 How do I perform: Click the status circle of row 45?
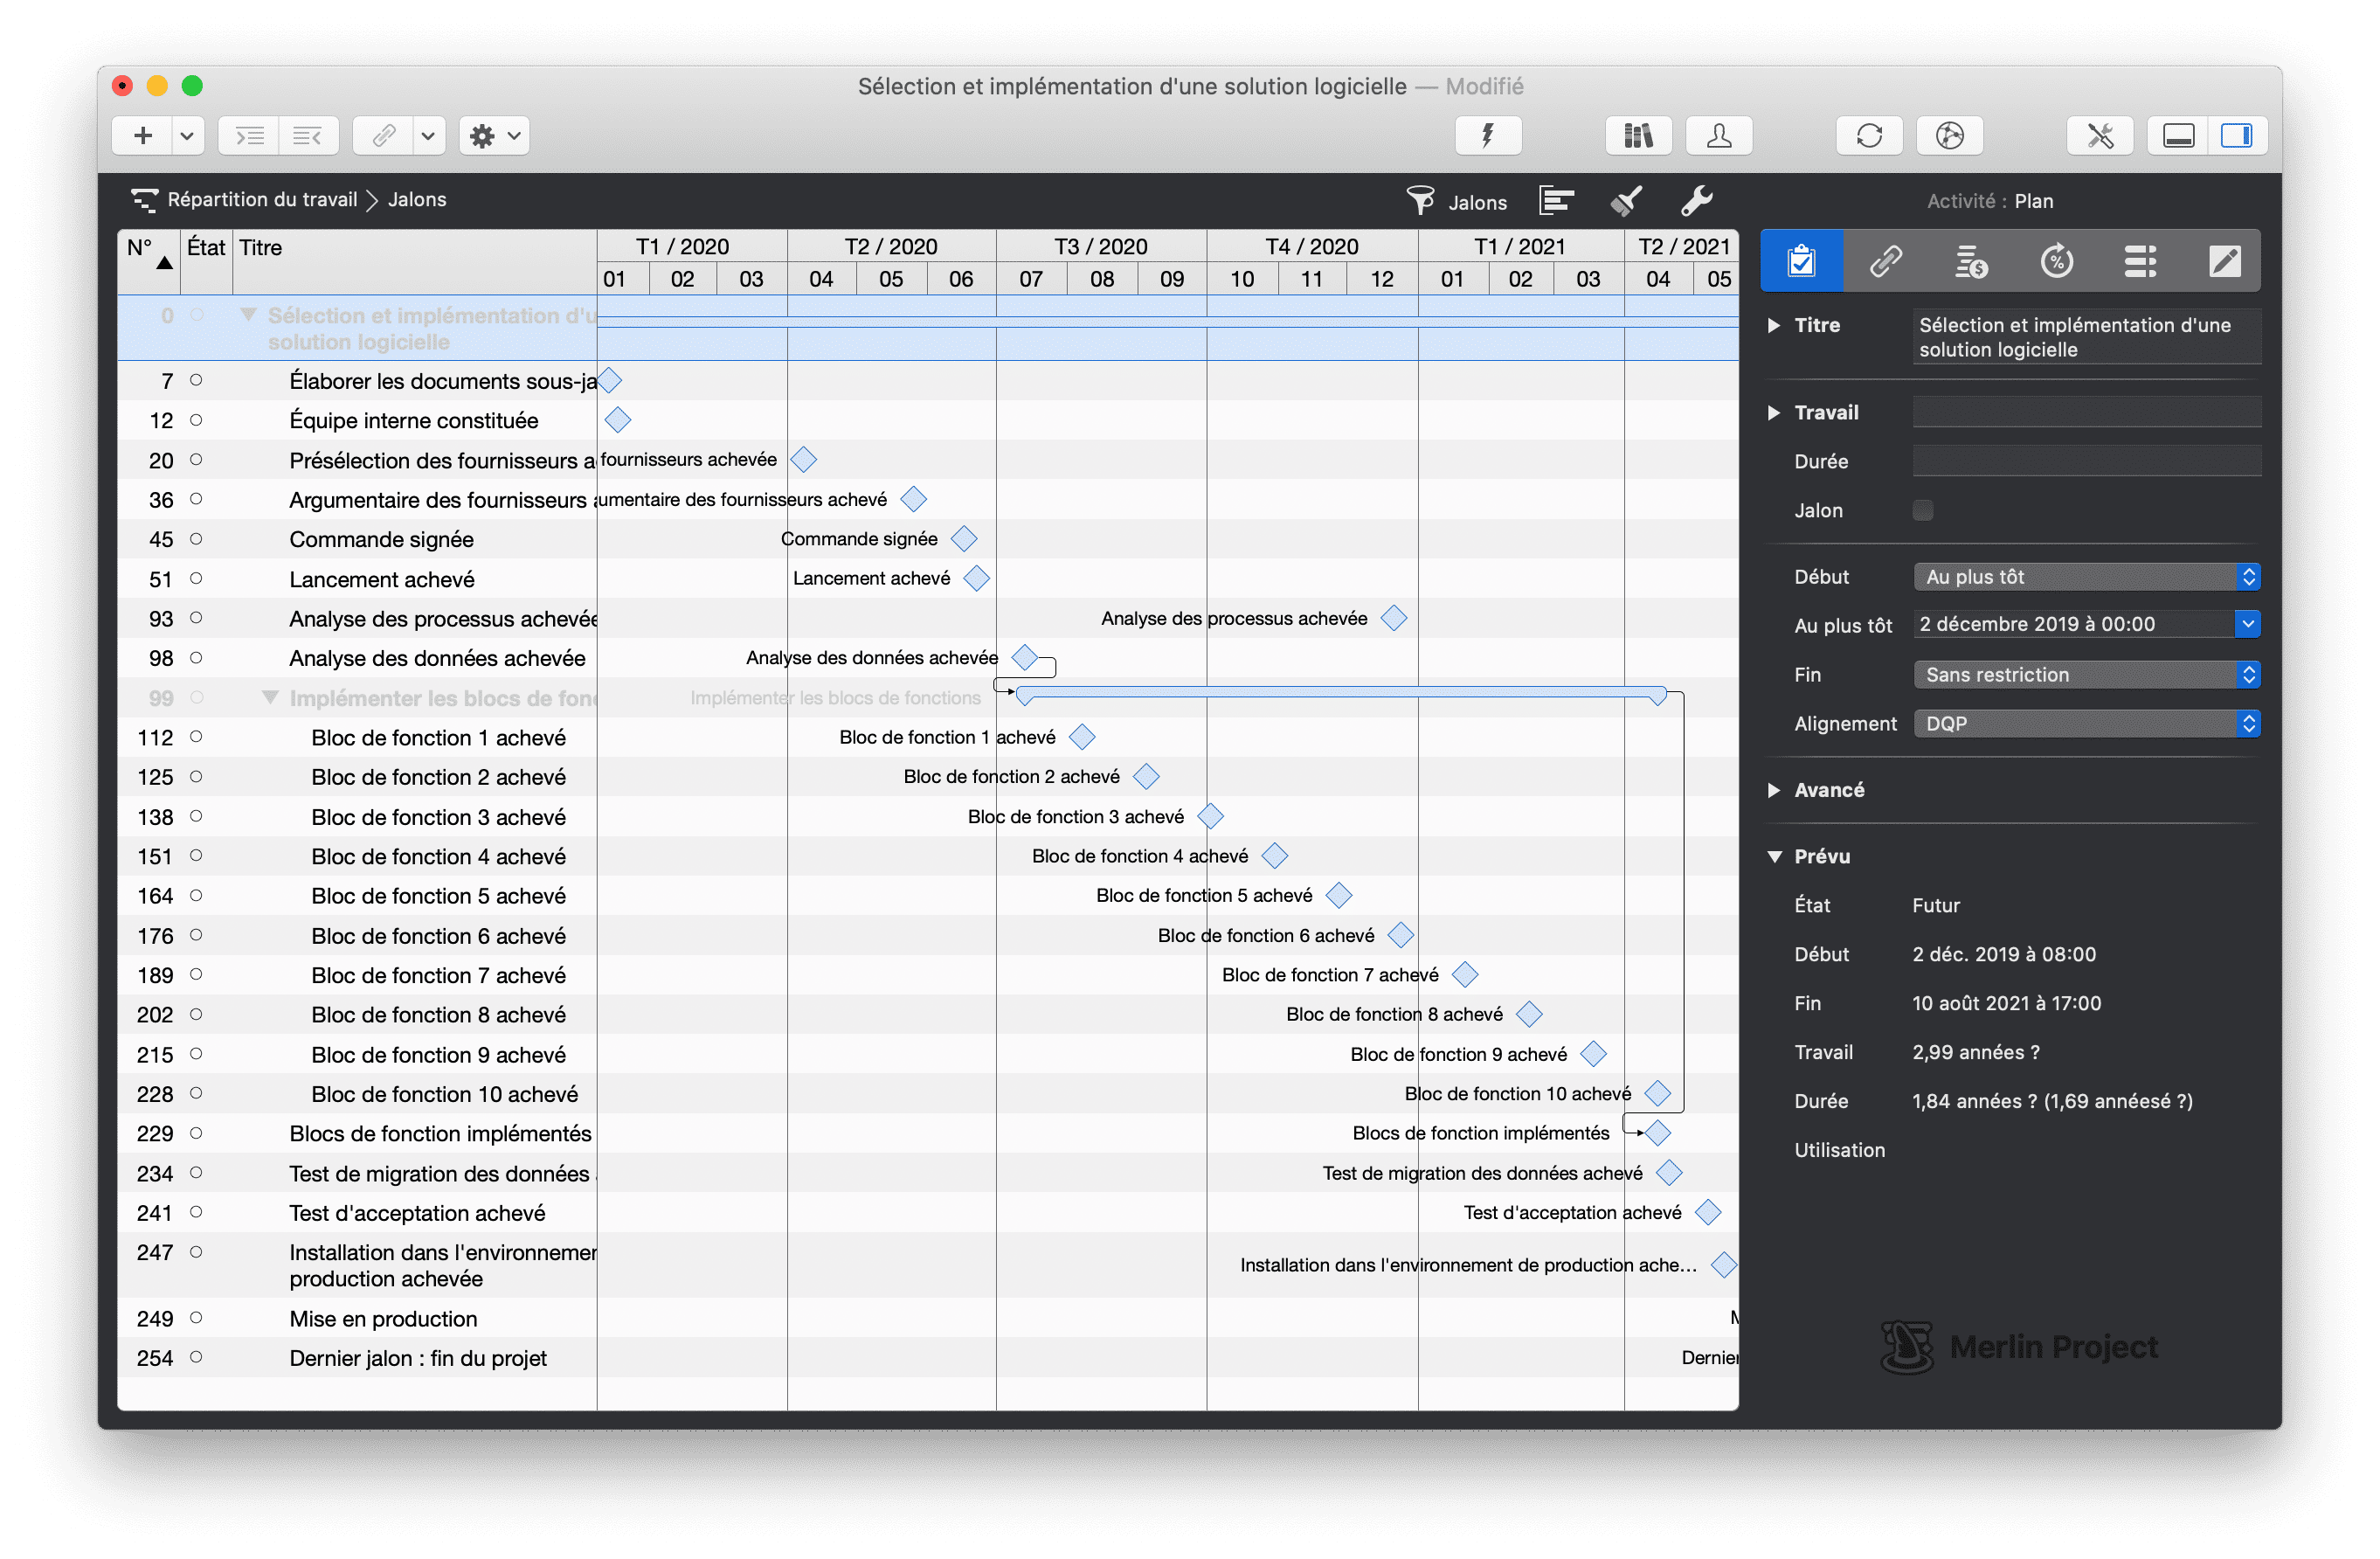[197, 539]
